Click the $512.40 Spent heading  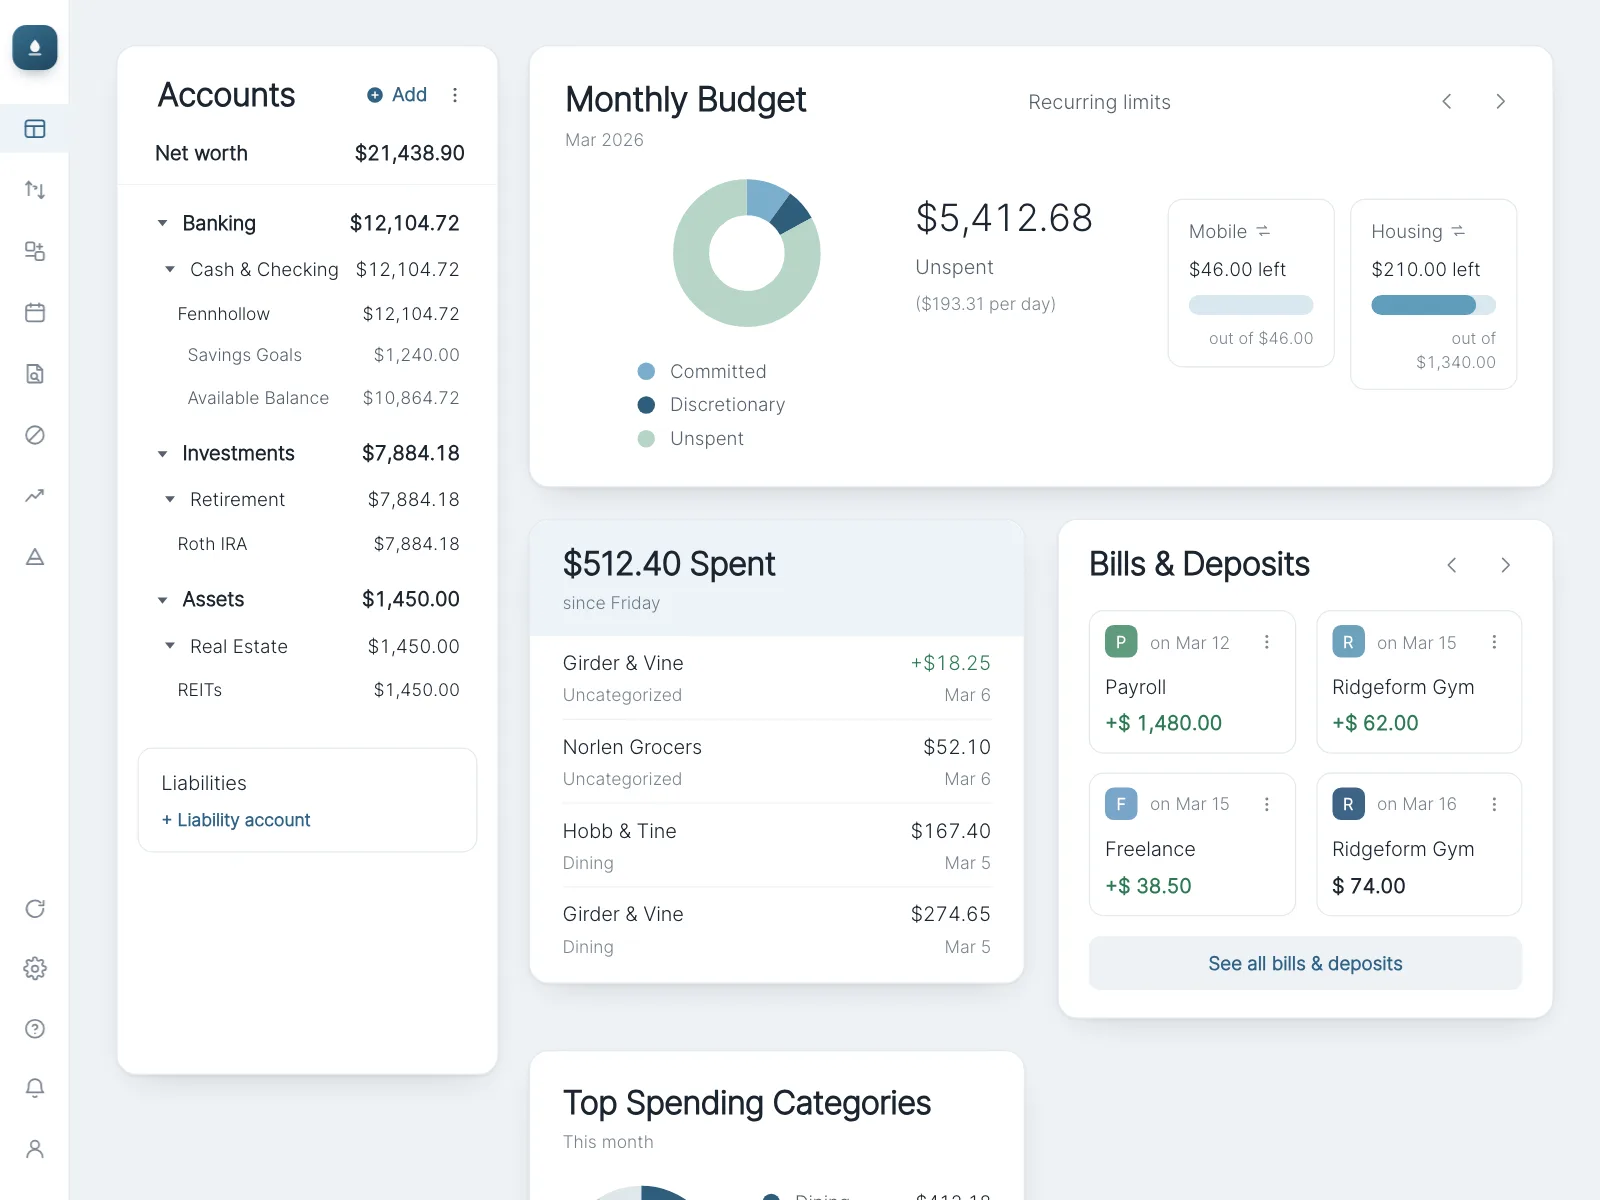point(669,564)
